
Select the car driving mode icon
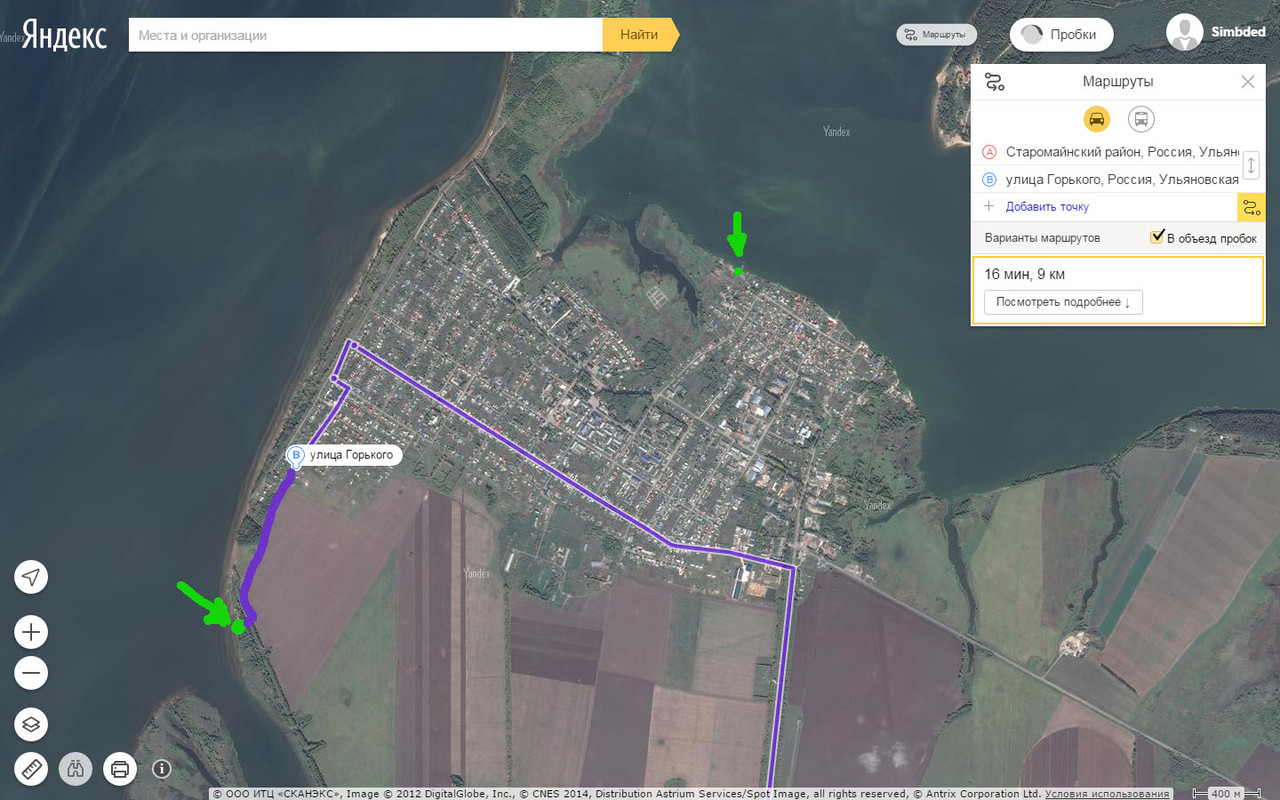pyautogui.click(x=1097, y=119)
